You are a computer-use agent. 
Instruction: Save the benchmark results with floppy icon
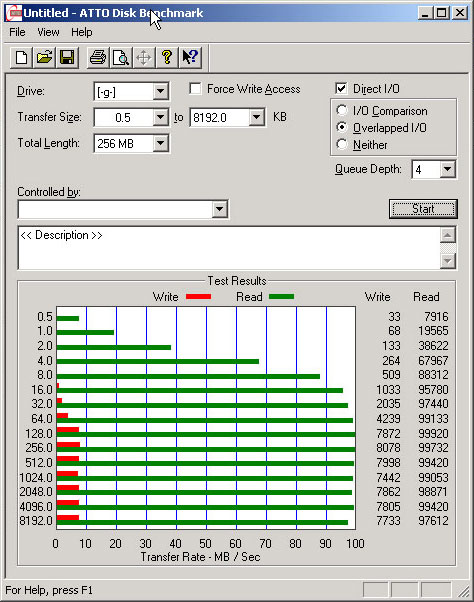coord(67,58)
